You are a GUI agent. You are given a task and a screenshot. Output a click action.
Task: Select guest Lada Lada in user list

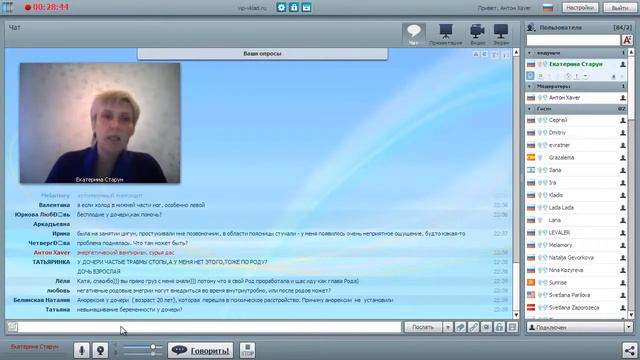click(x=576, y=208)
